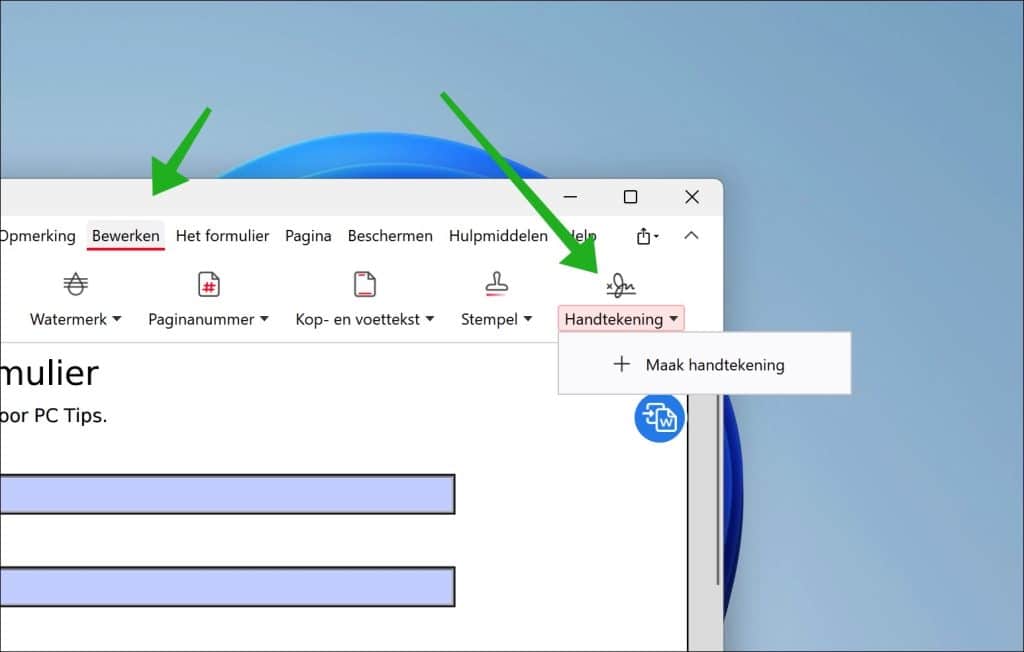Viewport: 1024px width, 652px height.
Task: Click the document vertical scrollbar
Action: pyautogui.click(x=718, y=490)
